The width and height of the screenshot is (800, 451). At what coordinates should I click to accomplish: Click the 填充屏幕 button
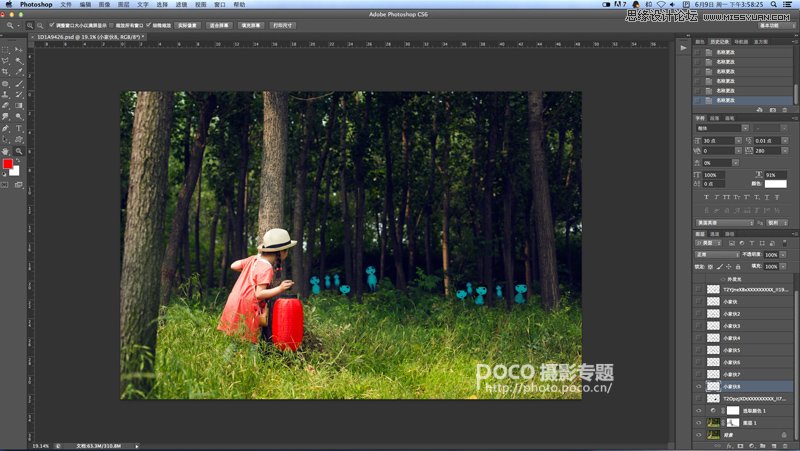coord(251,25)
